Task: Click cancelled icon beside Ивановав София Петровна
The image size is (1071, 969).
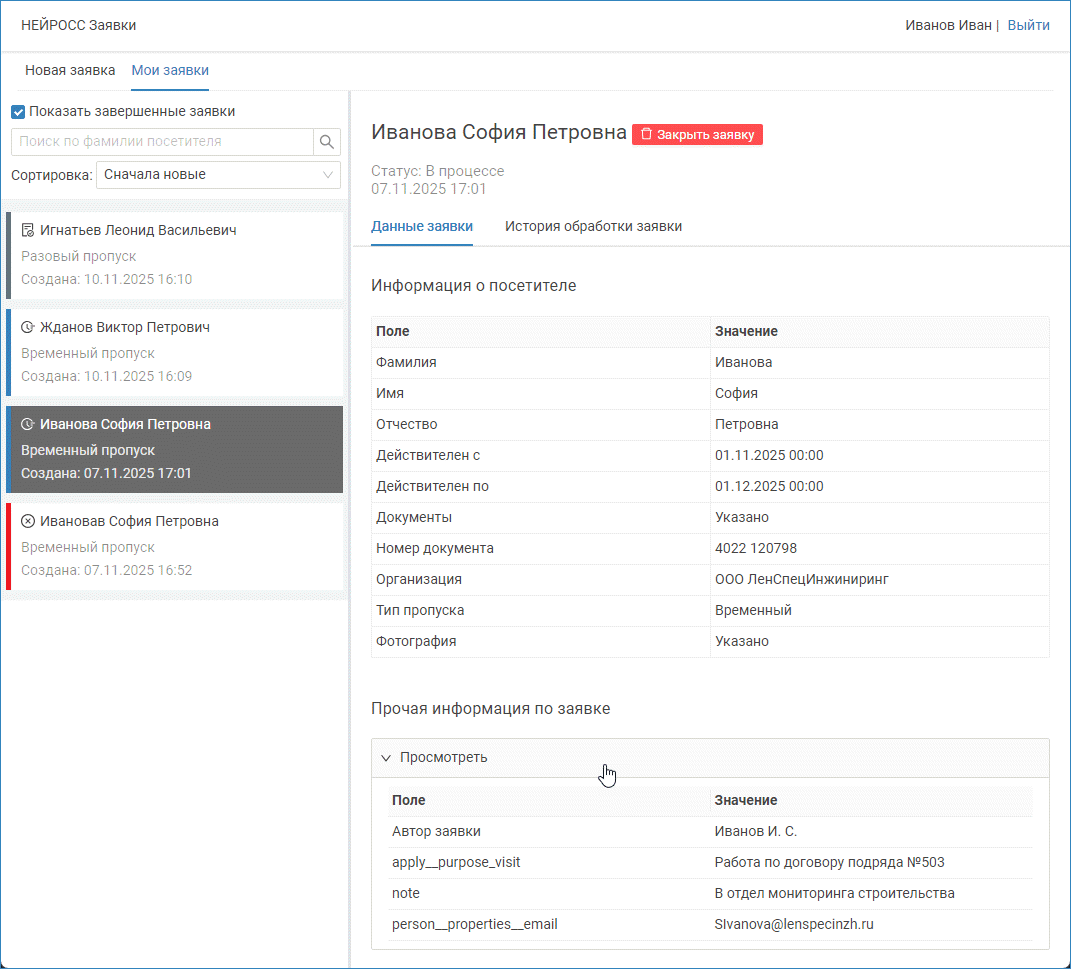Action: point(28,522)
